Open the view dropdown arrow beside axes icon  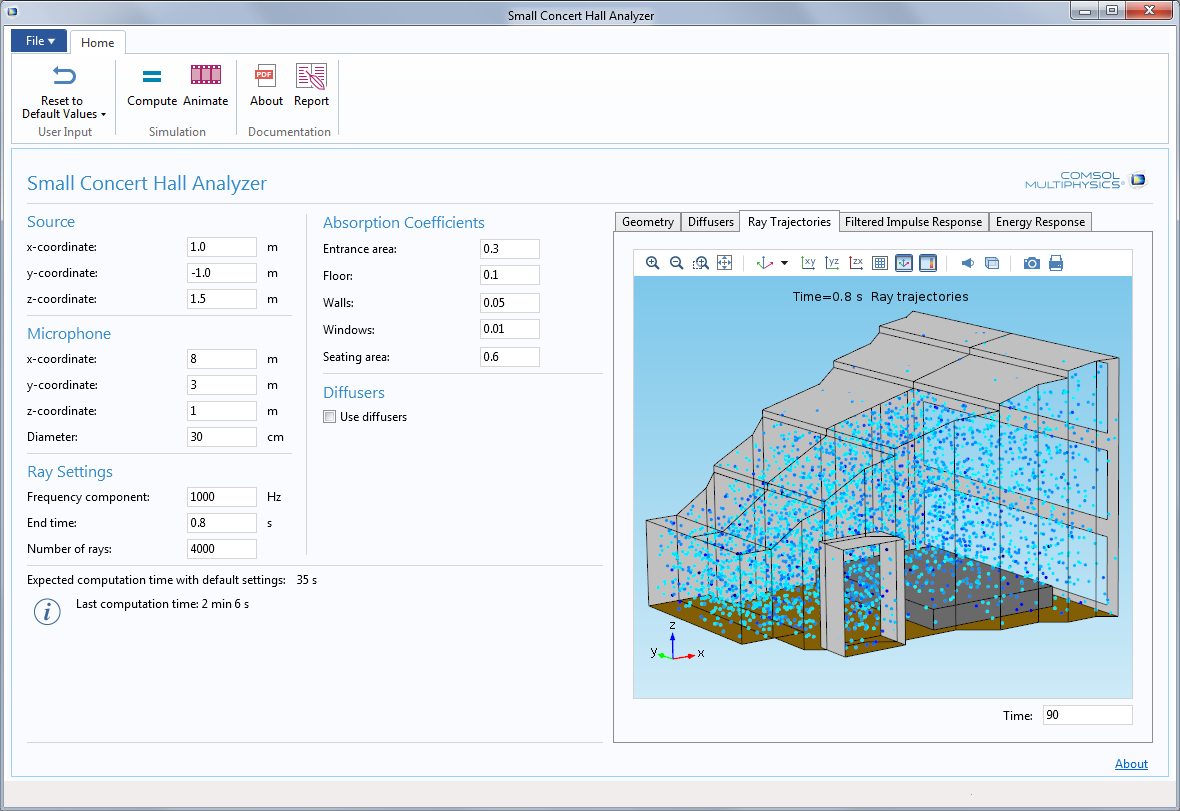point(784,263)
